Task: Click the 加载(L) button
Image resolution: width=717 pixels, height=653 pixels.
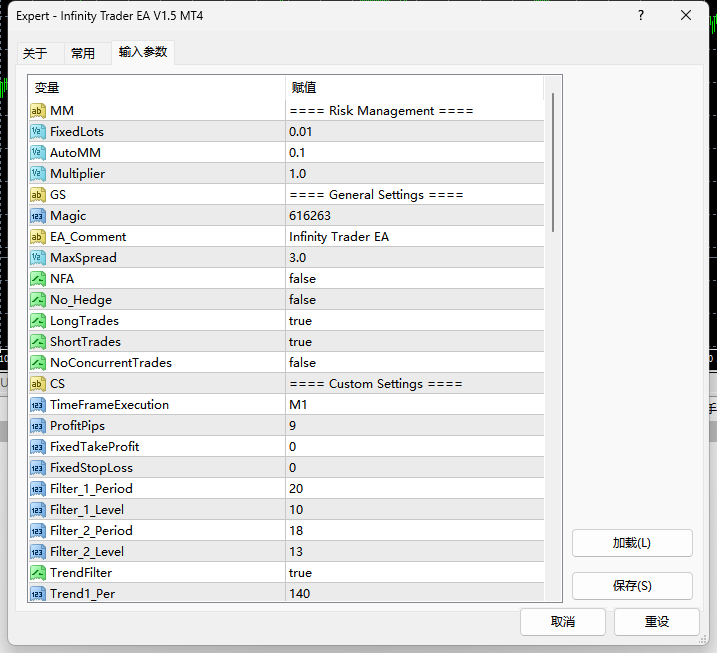Action: (632, 543)
